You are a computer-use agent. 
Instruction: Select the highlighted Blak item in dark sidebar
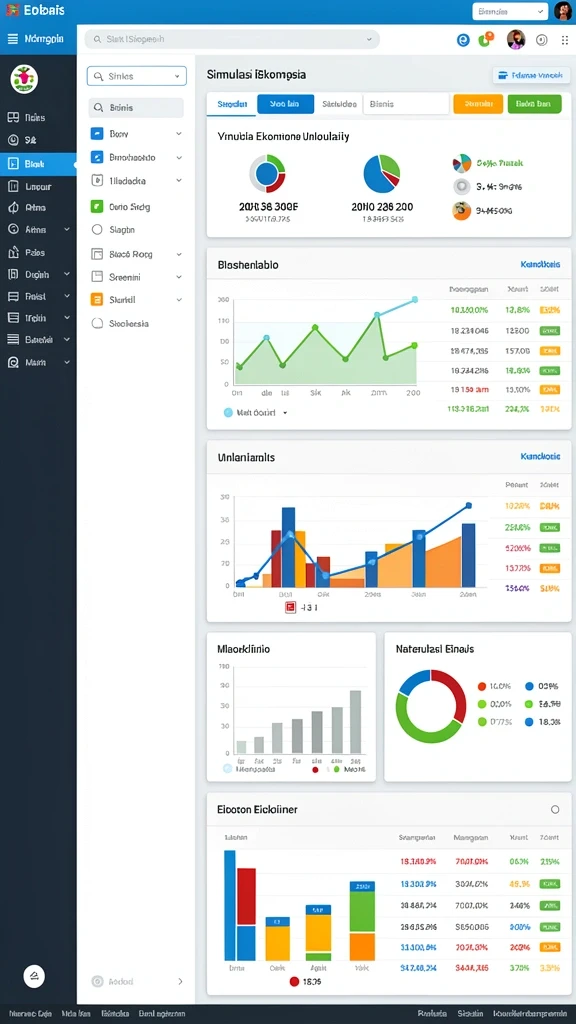(38, 164)
